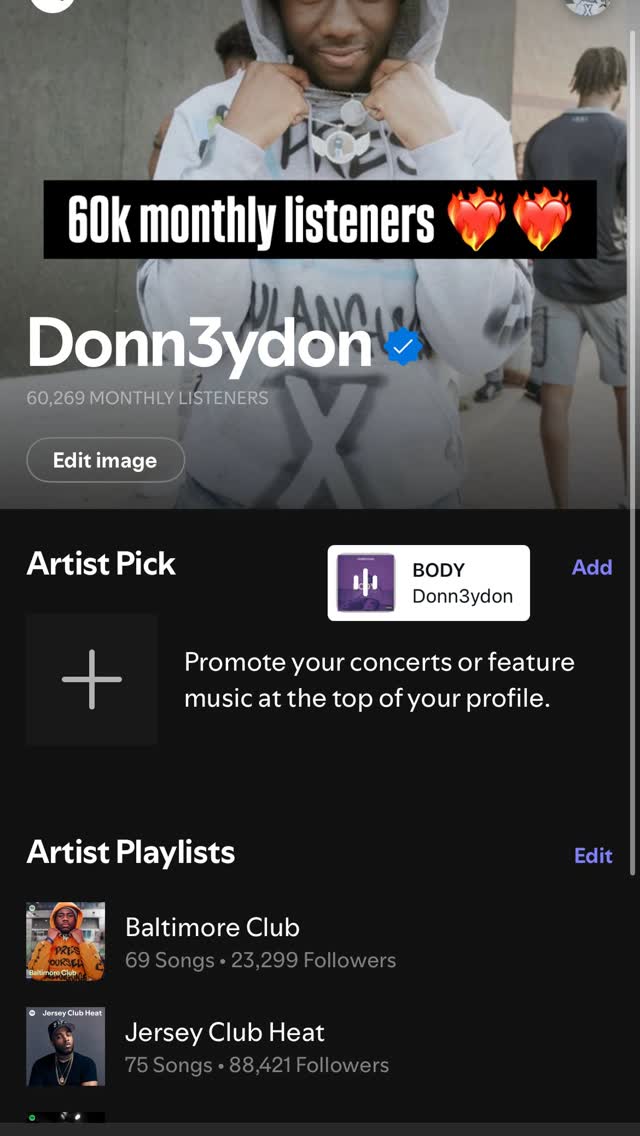This screenshot has height=1136, width=640.
Task: Click the blue verified badge next to Donn3ydon
Action: click(x=402, y=347)
